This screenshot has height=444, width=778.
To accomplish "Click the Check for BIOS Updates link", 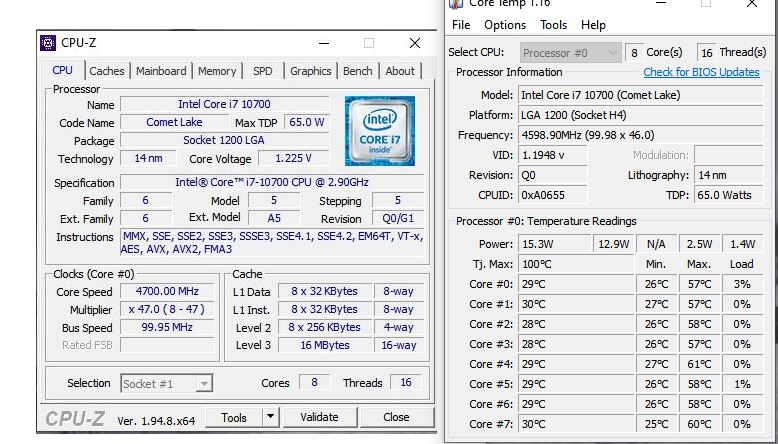I will click(701, 72).
